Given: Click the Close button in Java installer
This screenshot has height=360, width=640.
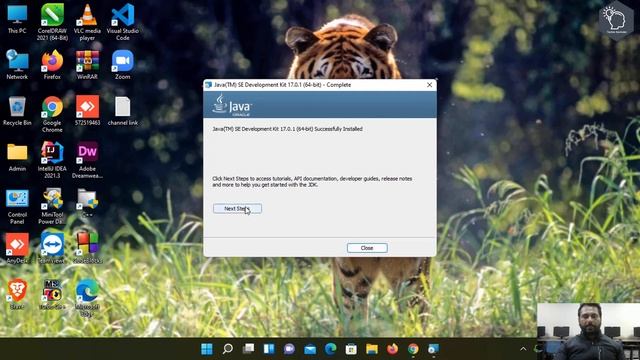Looking at the screenshot, I should pyautogui.click(x=367, y=248).
